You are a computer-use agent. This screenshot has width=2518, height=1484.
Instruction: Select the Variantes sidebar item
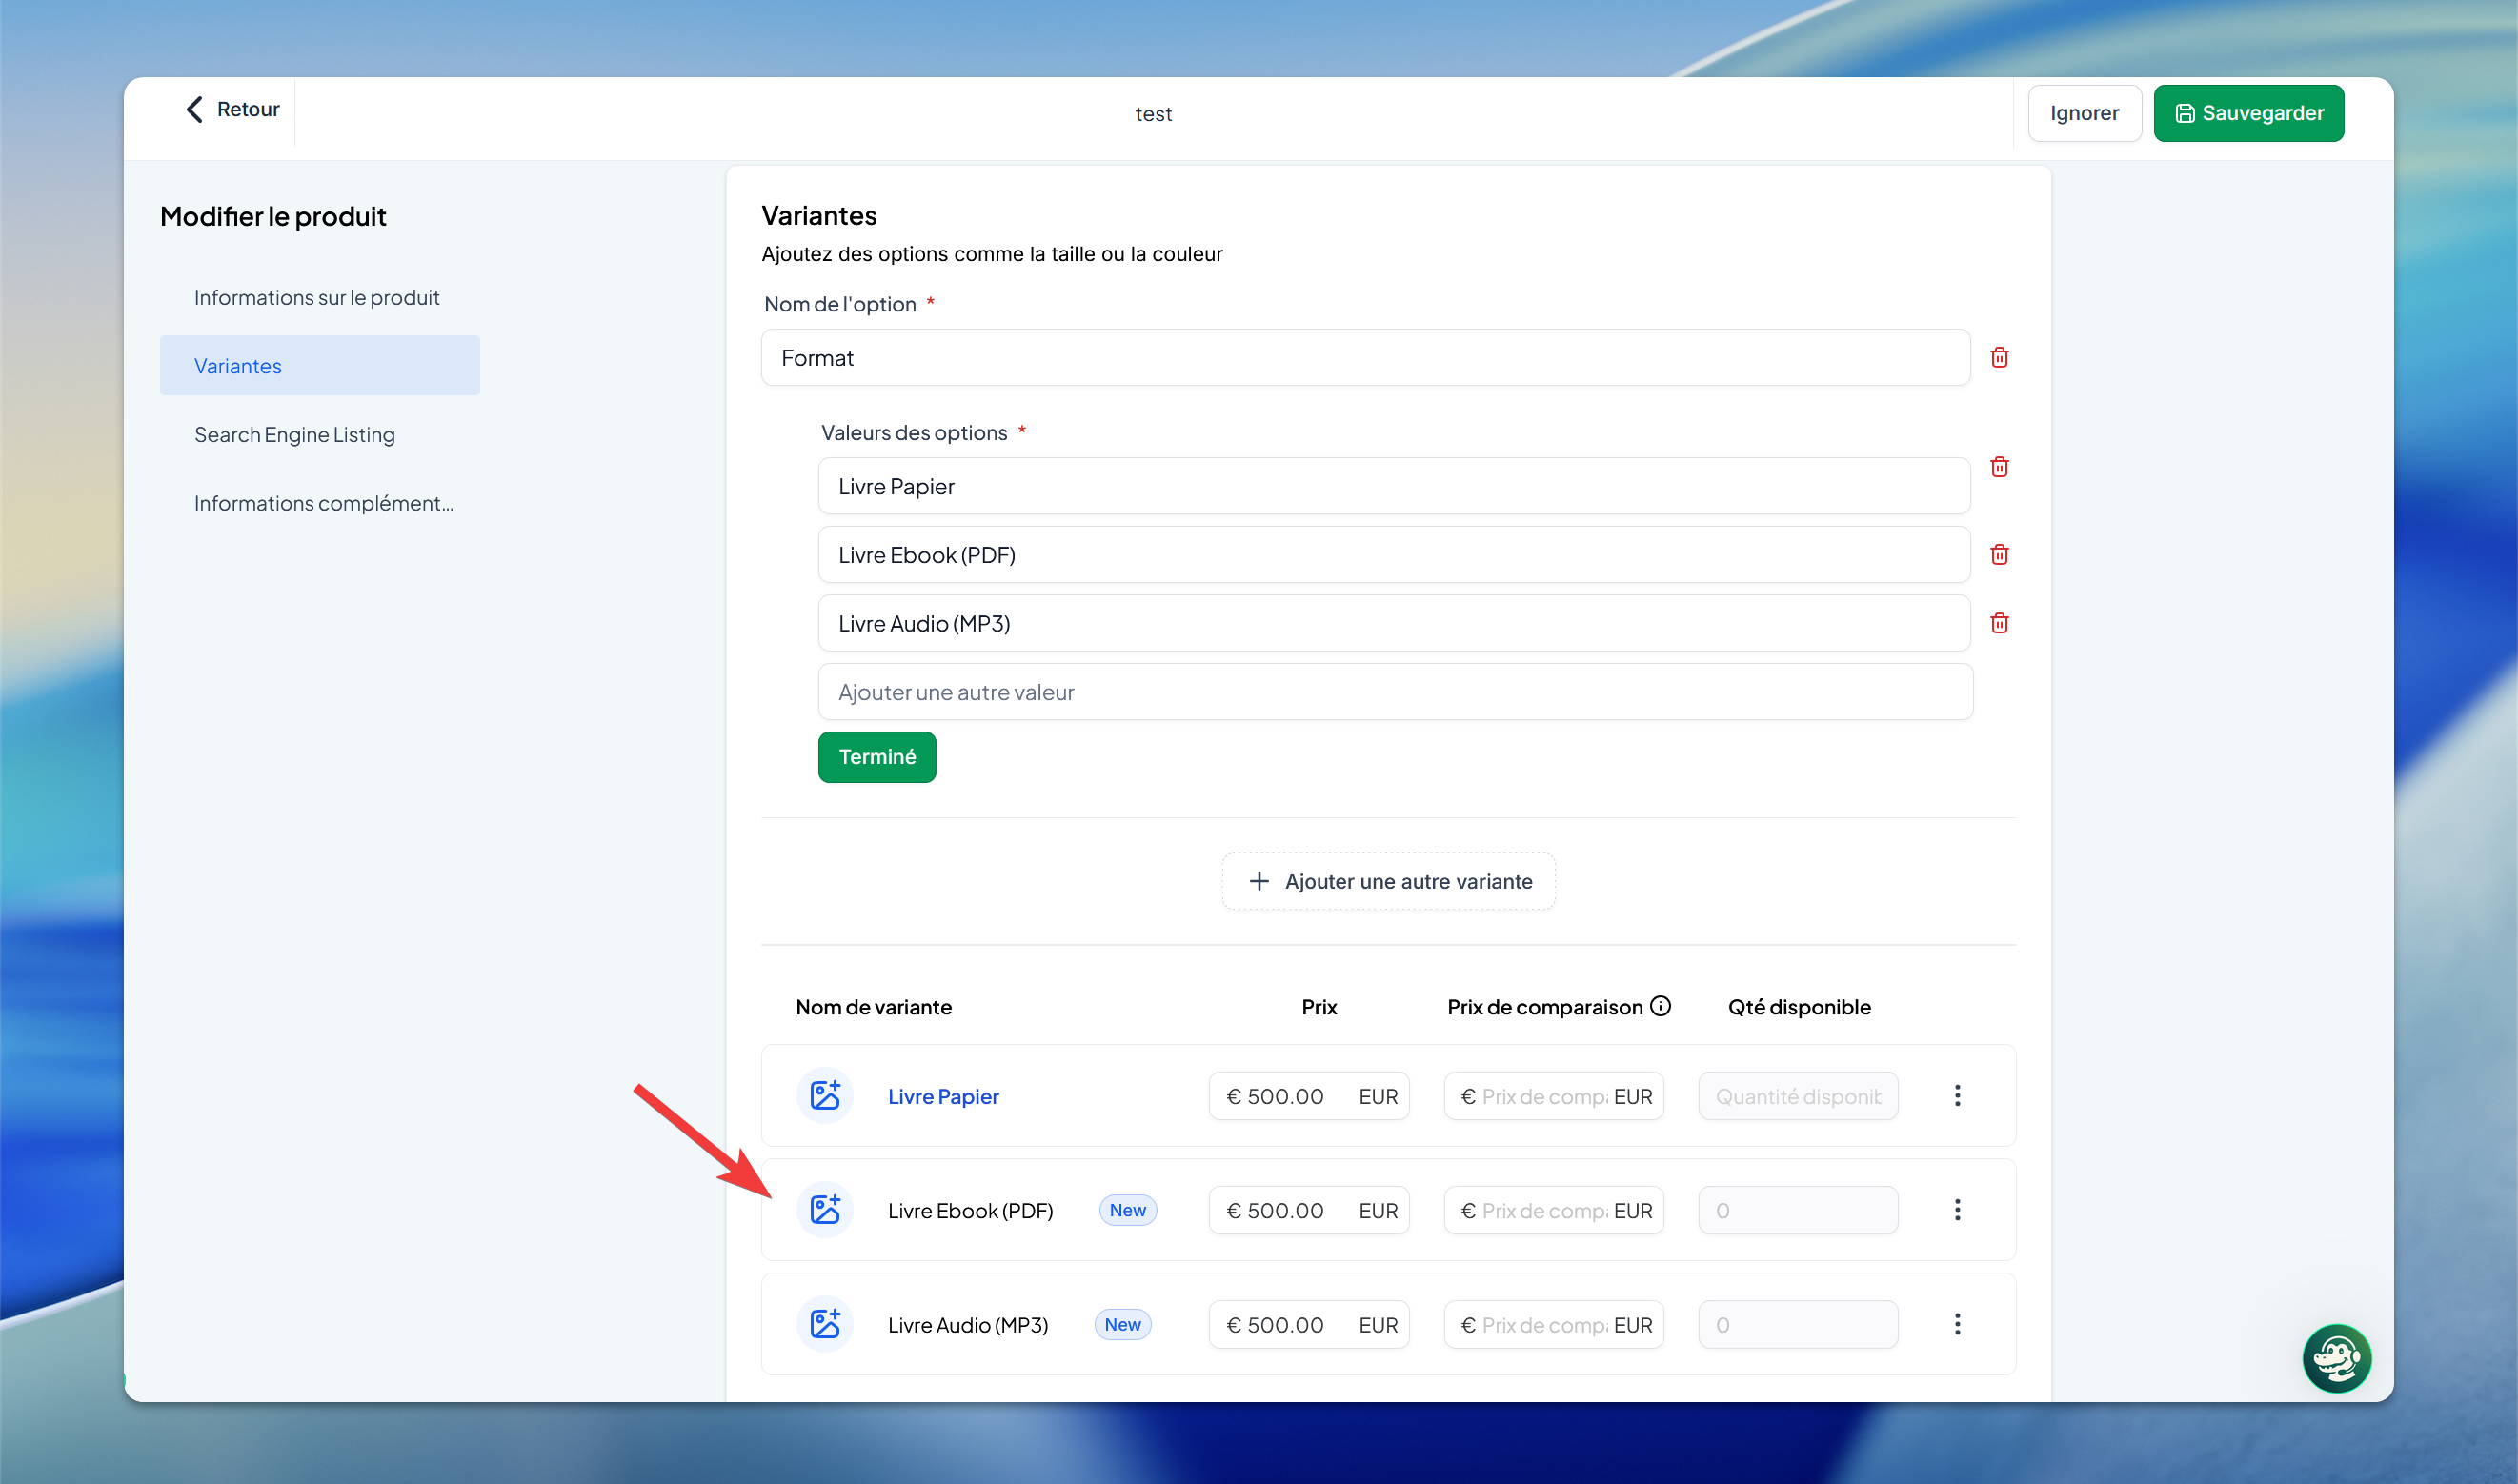pos(320,365)
